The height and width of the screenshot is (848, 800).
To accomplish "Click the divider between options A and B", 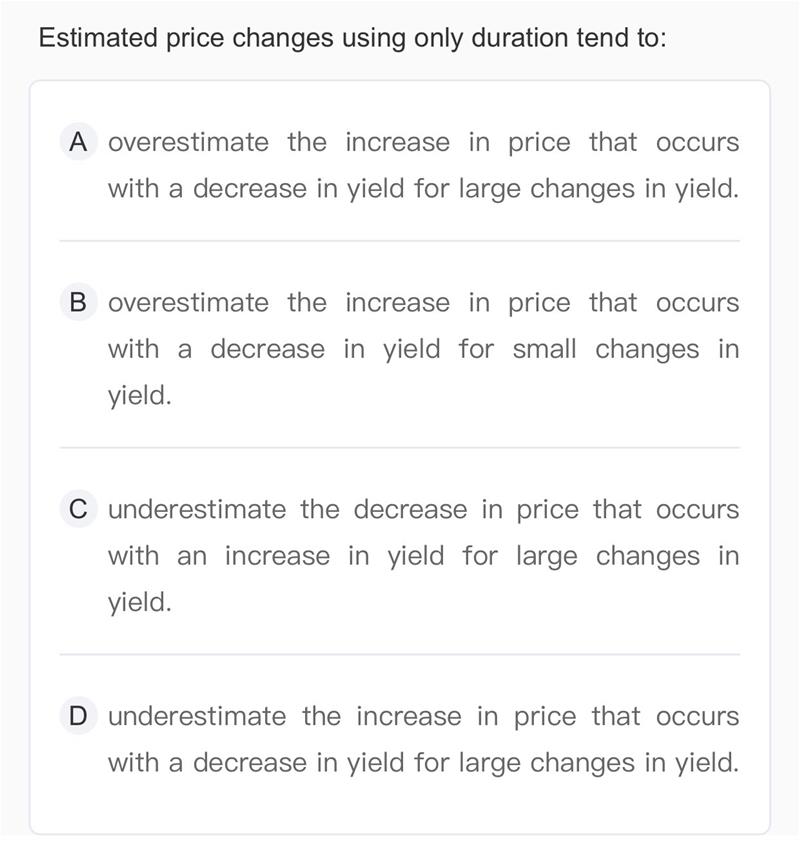I will (x=400, y=241).
